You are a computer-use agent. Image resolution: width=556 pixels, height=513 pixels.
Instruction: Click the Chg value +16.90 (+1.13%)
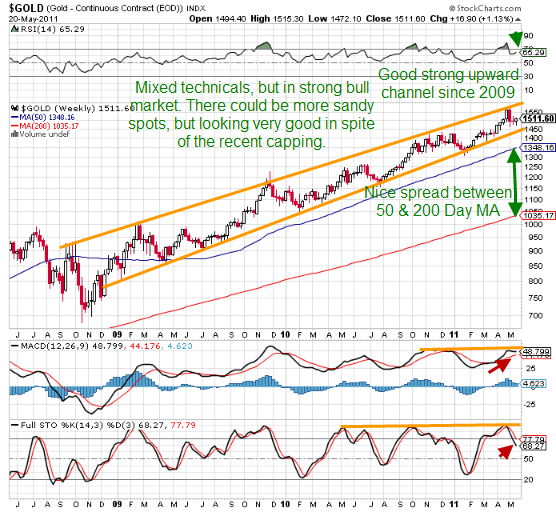coord(482,19)
